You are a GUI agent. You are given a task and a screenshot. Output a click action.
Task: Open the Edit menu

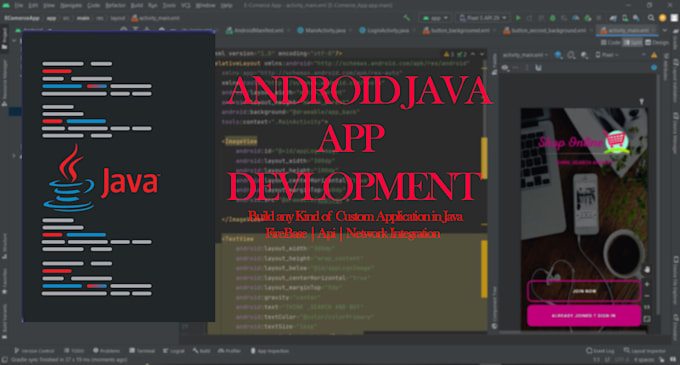(x=33, y=6)
